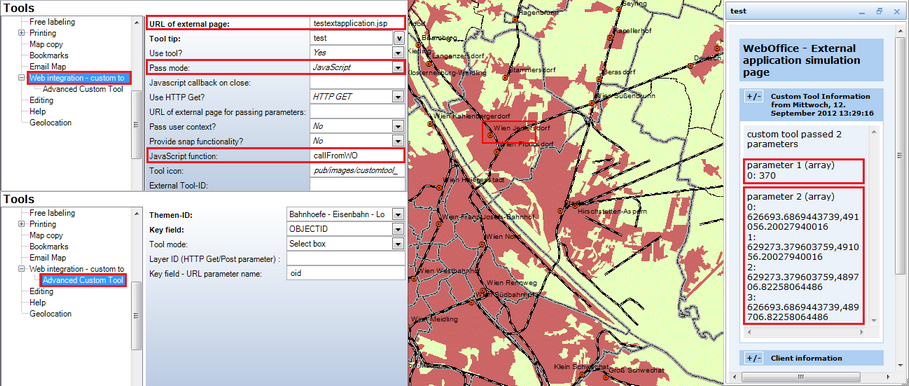This screenshot has width=909, height=386.
Task: Select Geolocation in lower Tools tree
Action: click(50, 314)
